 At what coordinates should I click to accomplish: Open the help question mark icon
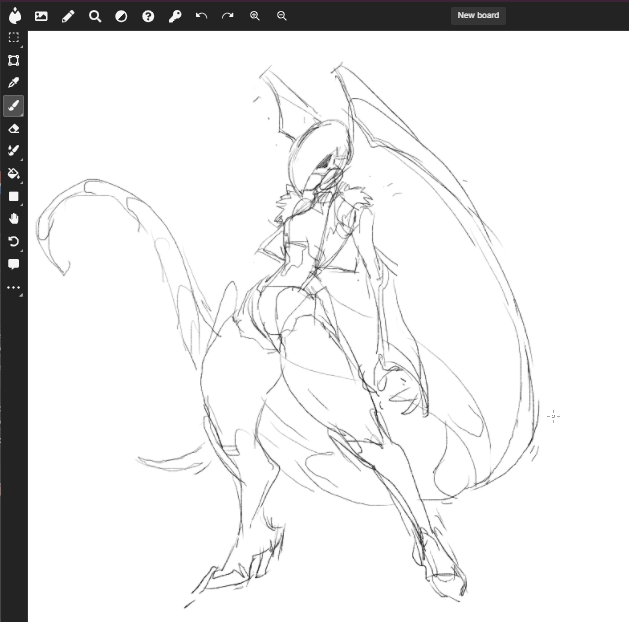point(148,16)
